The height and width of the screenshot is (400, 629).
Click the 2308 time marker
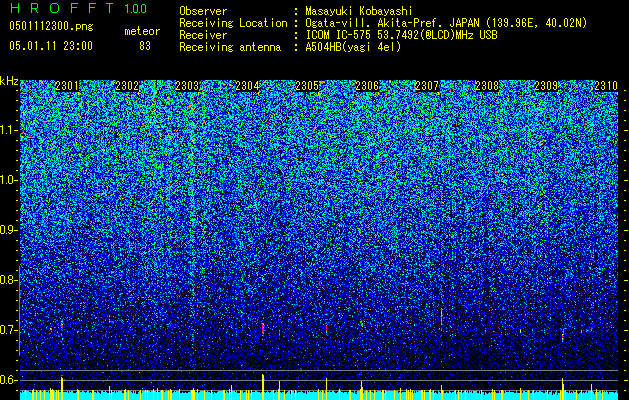tap(487, 86)
